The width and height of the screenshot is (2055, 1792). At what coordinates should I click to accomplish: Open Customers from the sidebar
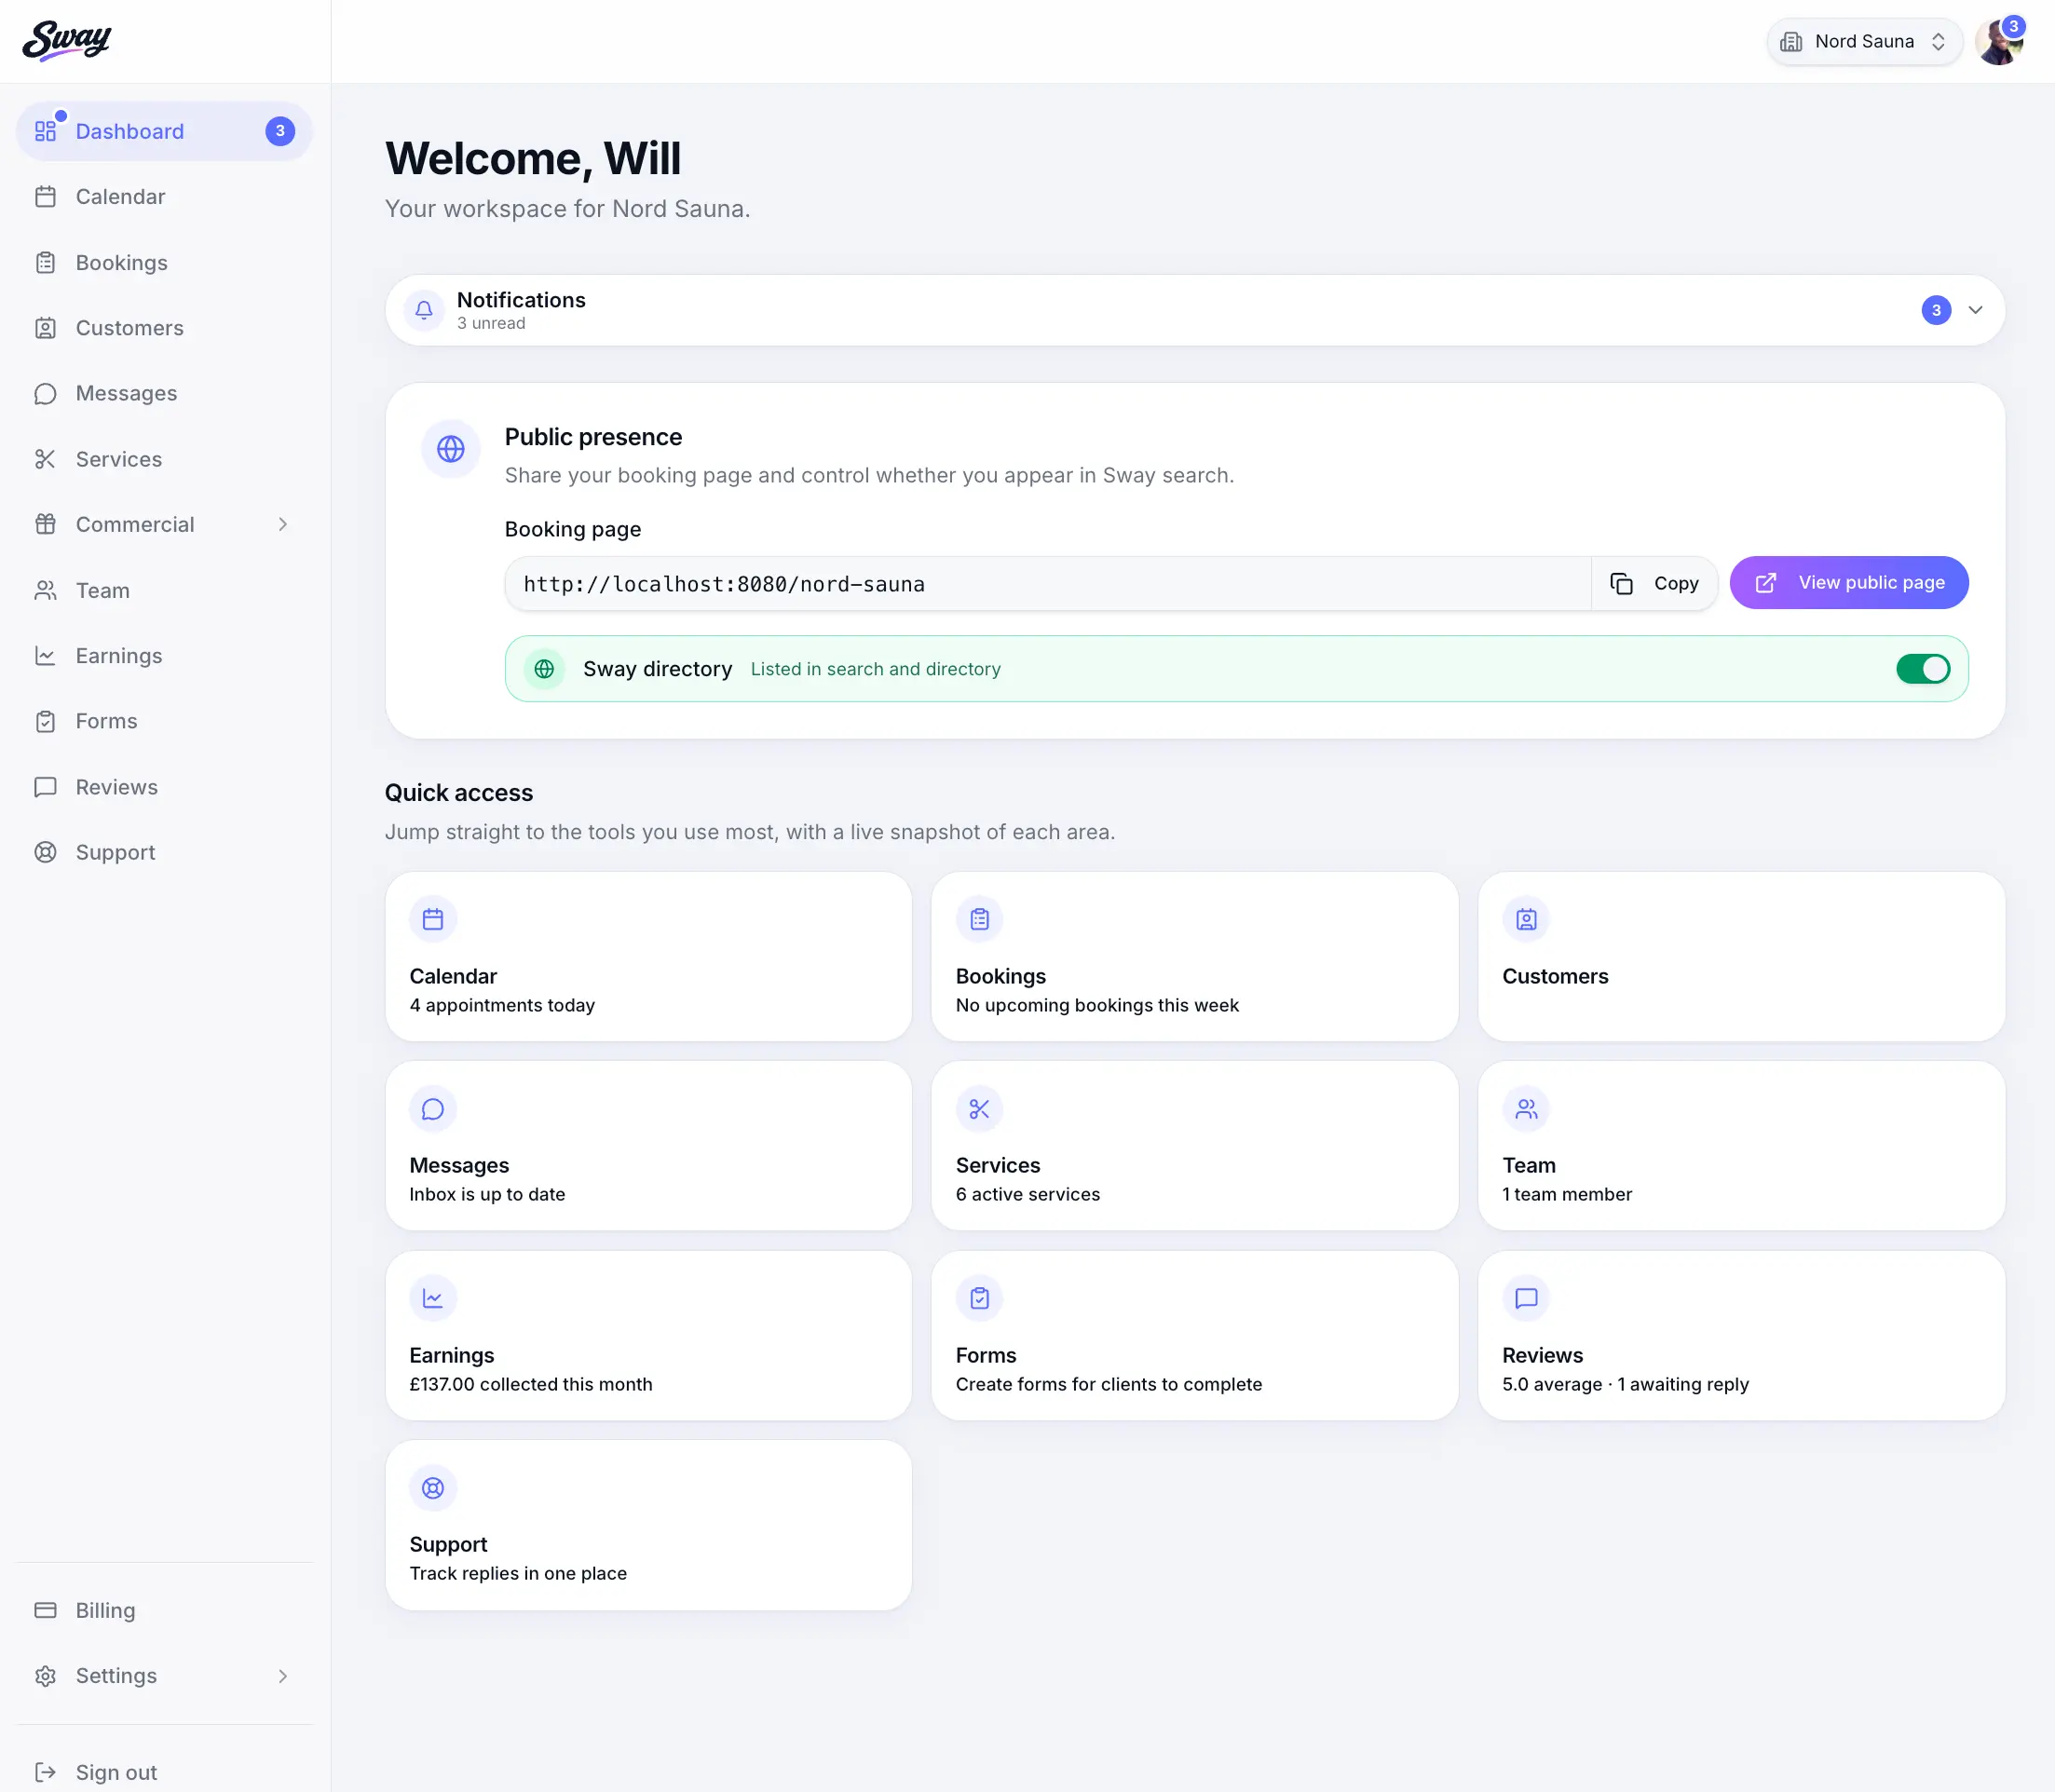164,328
